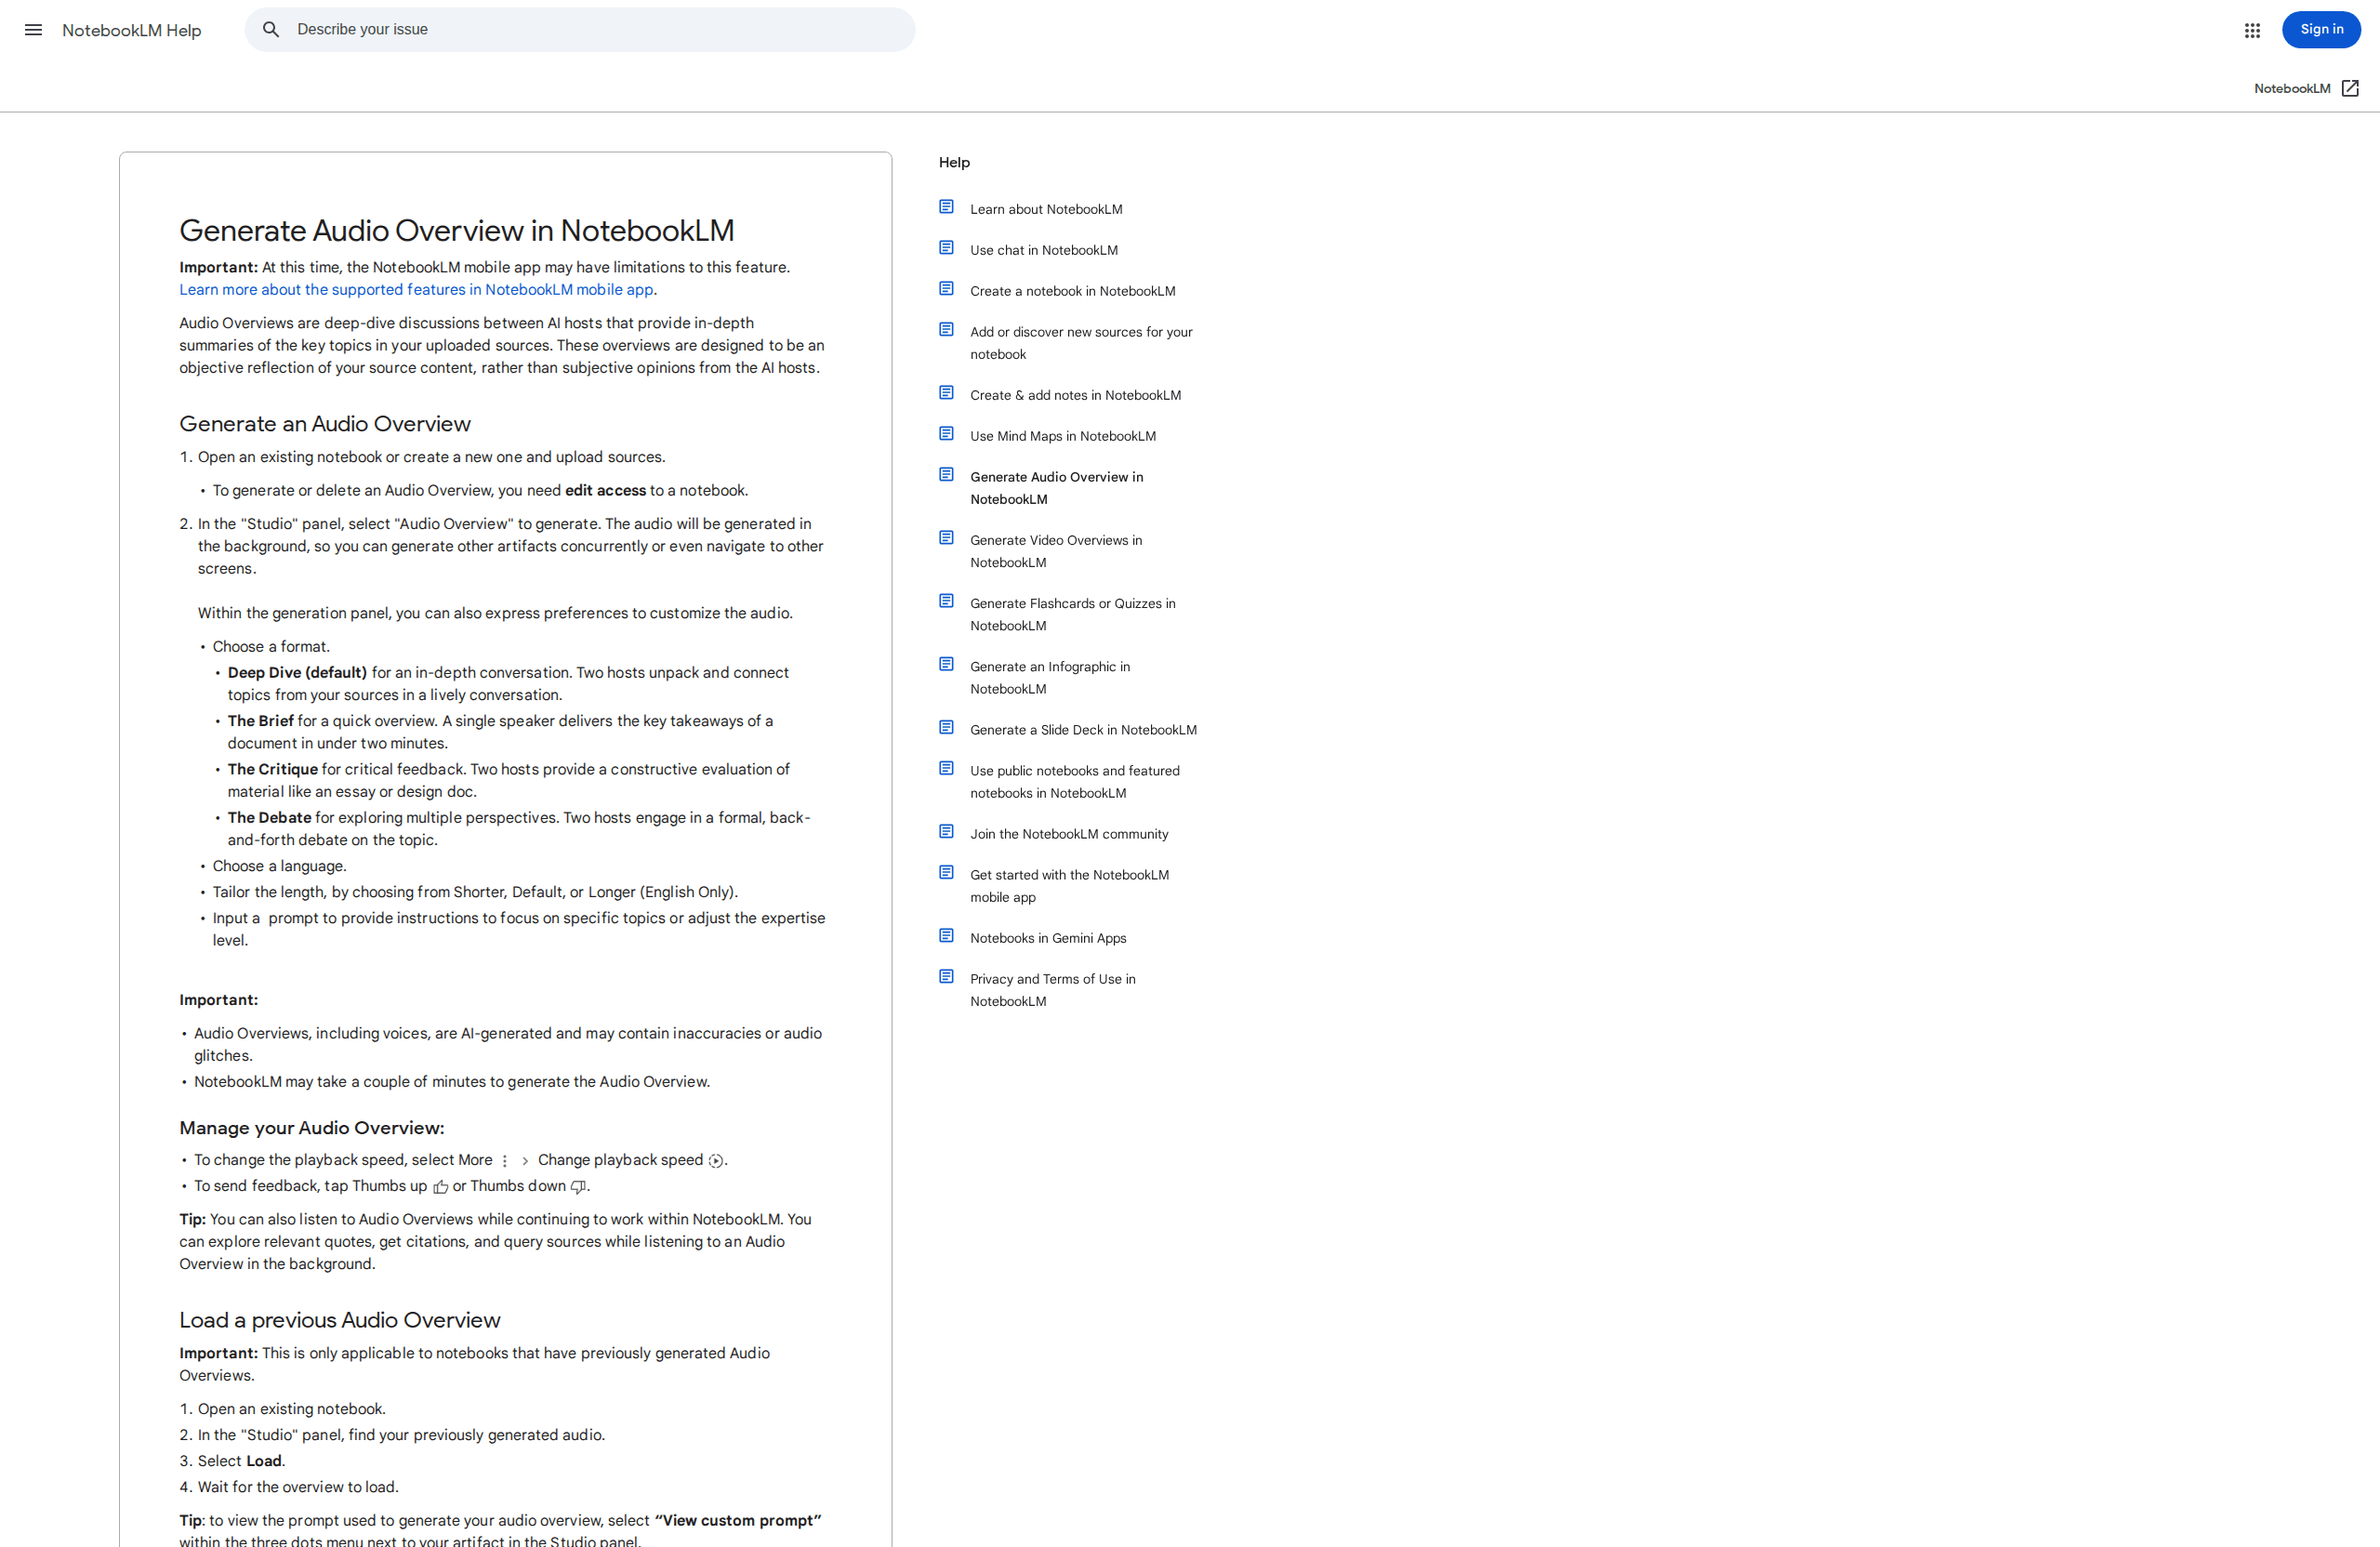Click article icon beside Use Mind Maps
This screenshot has height=1547, width=2380.
946,434
